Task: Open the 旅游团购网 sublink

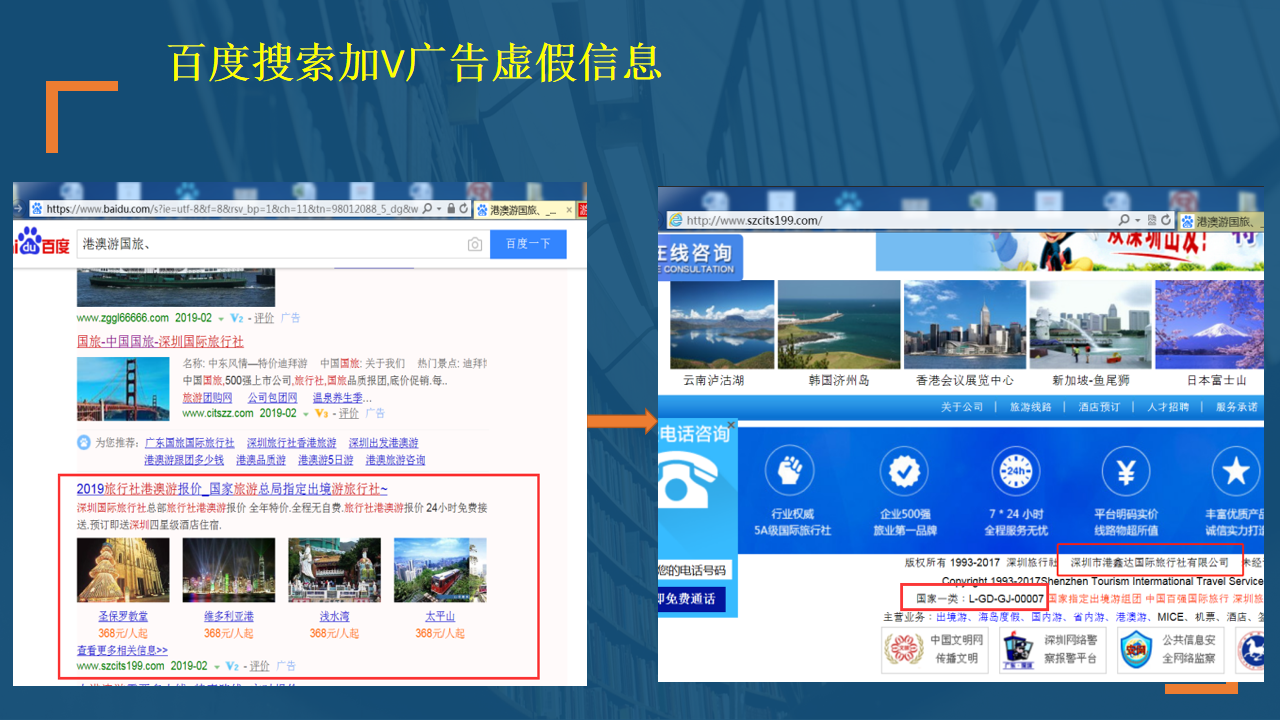Action: tap(207, 398)
